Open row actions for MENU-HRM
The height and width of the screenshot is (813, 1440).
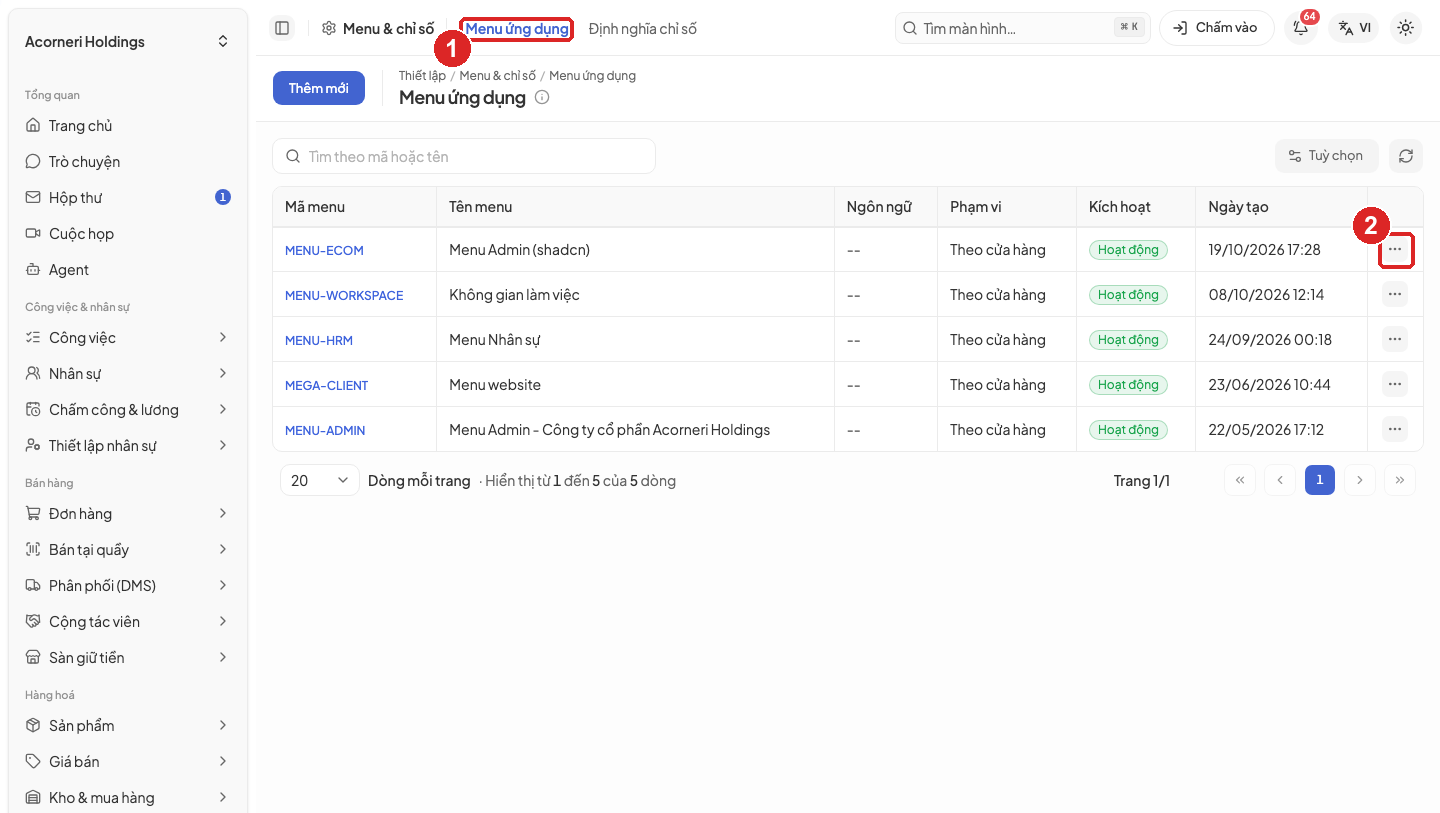tap(1395, 339)
